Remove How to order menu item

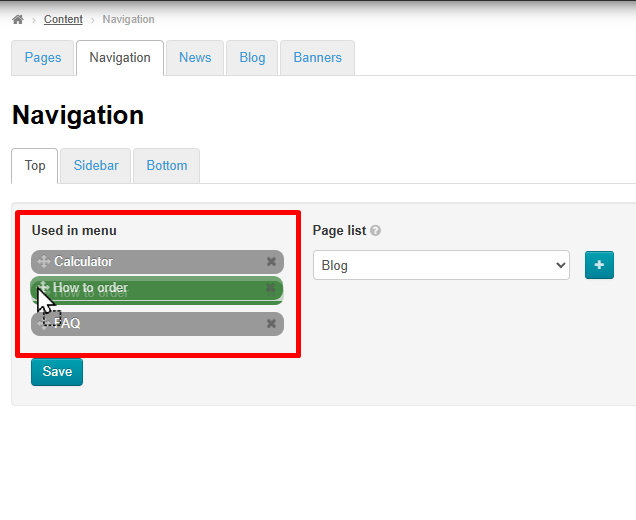click(x=270, y=288)
